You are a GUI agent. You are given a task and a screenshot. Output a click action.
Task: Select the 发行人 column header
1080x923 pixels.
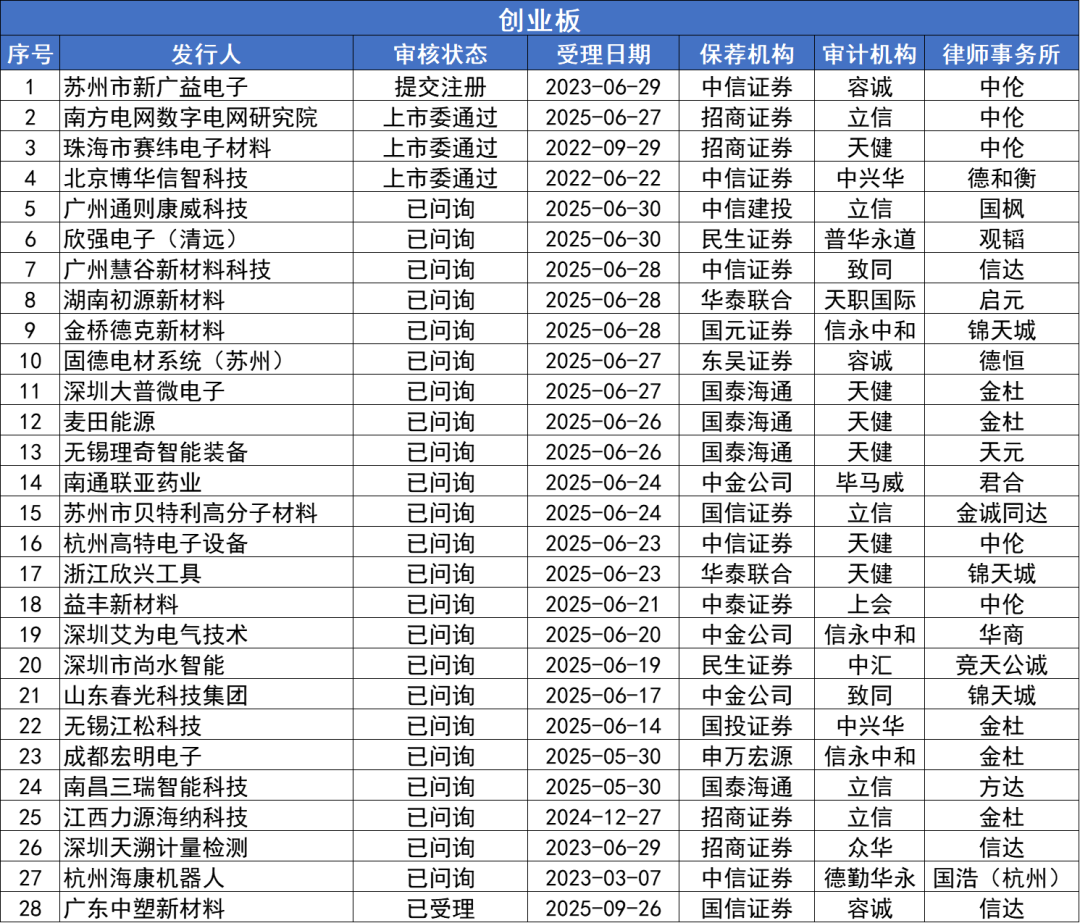205,54
